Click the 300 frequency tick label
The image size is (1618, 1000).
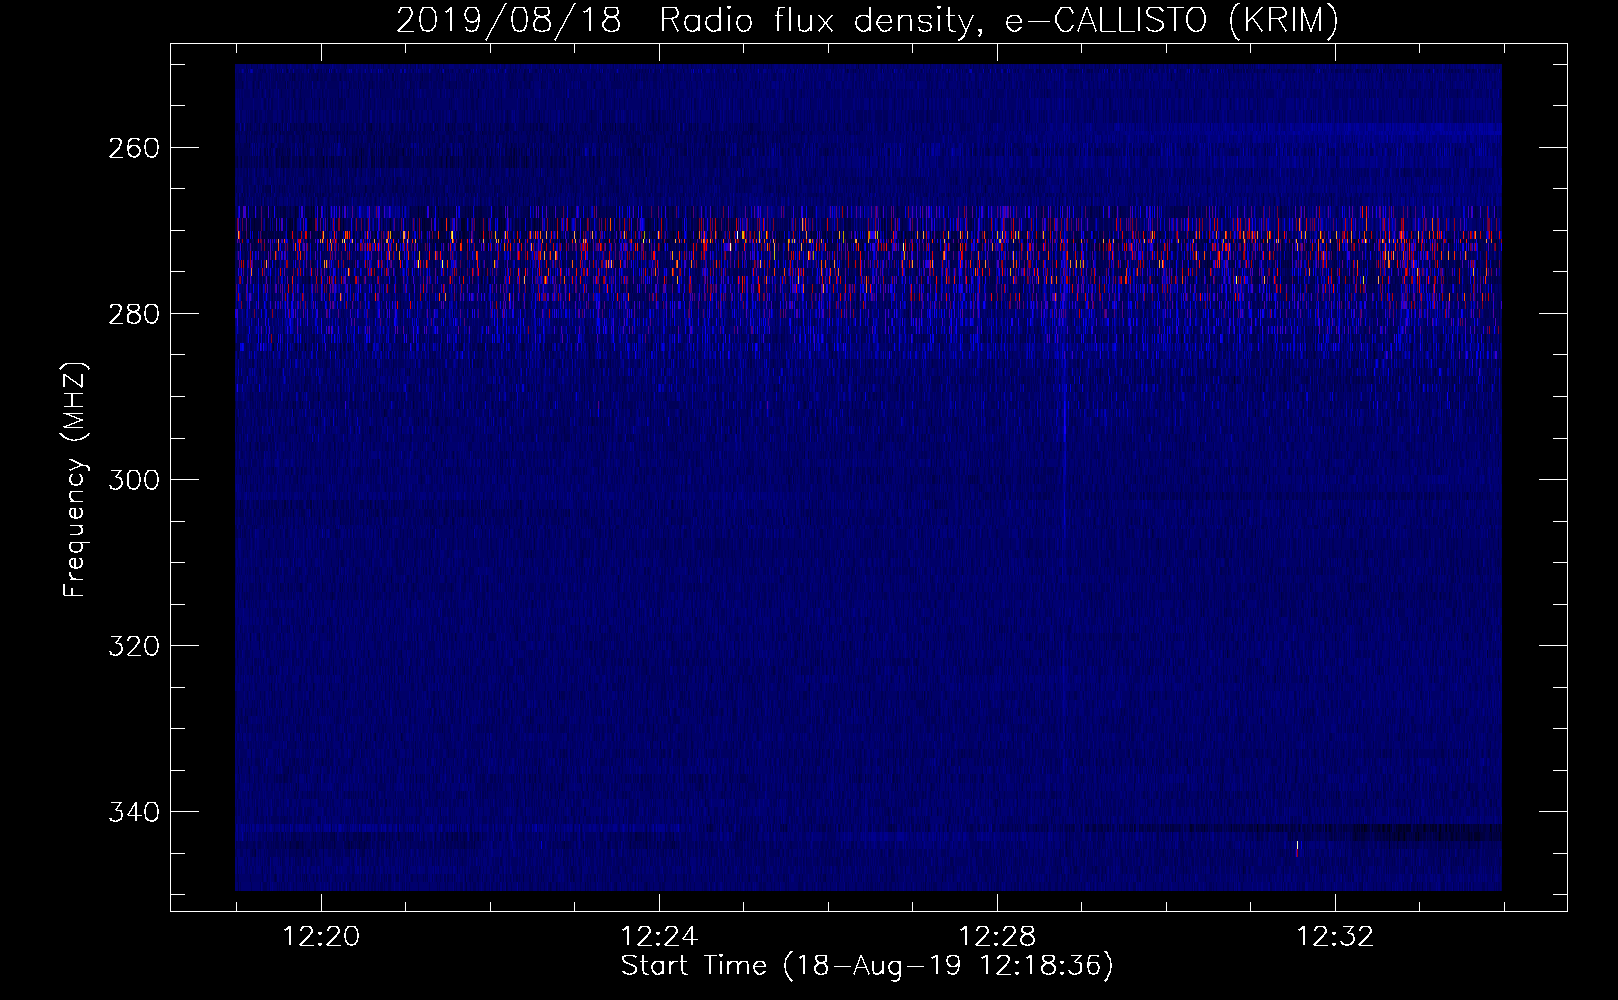point(133,480)
